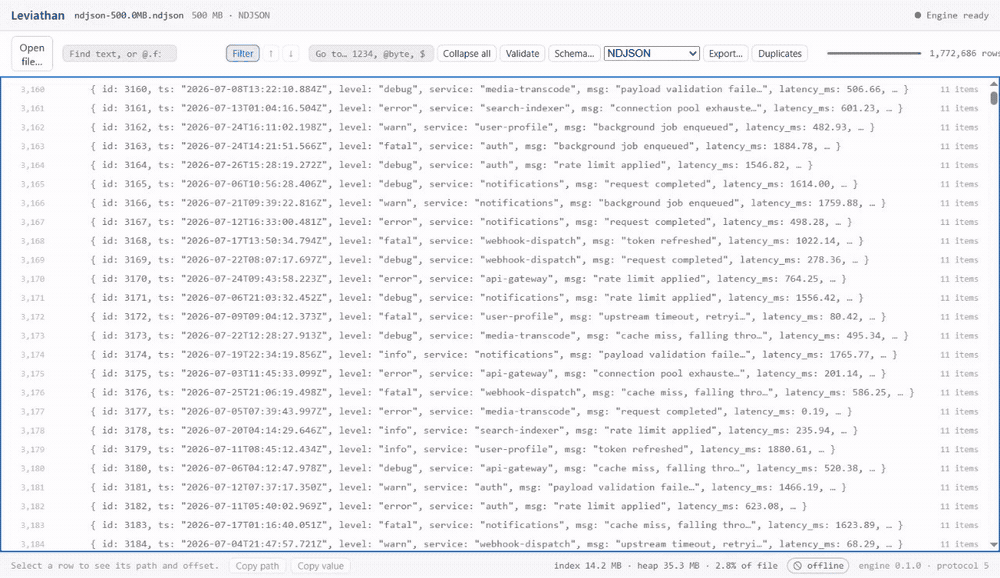
Task: Click the Engine ready status text
Action: click(957, 15)
